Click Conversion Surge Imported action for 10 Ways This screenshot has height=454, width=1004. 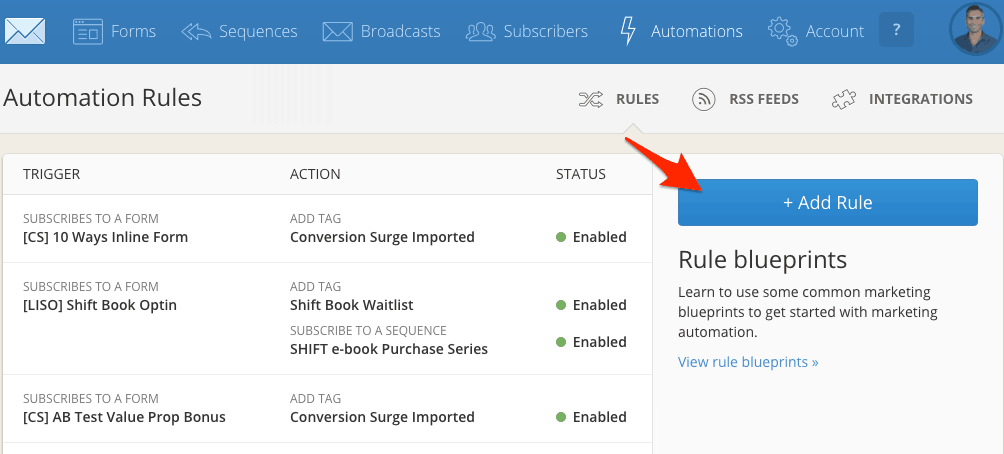pos(382,237)
